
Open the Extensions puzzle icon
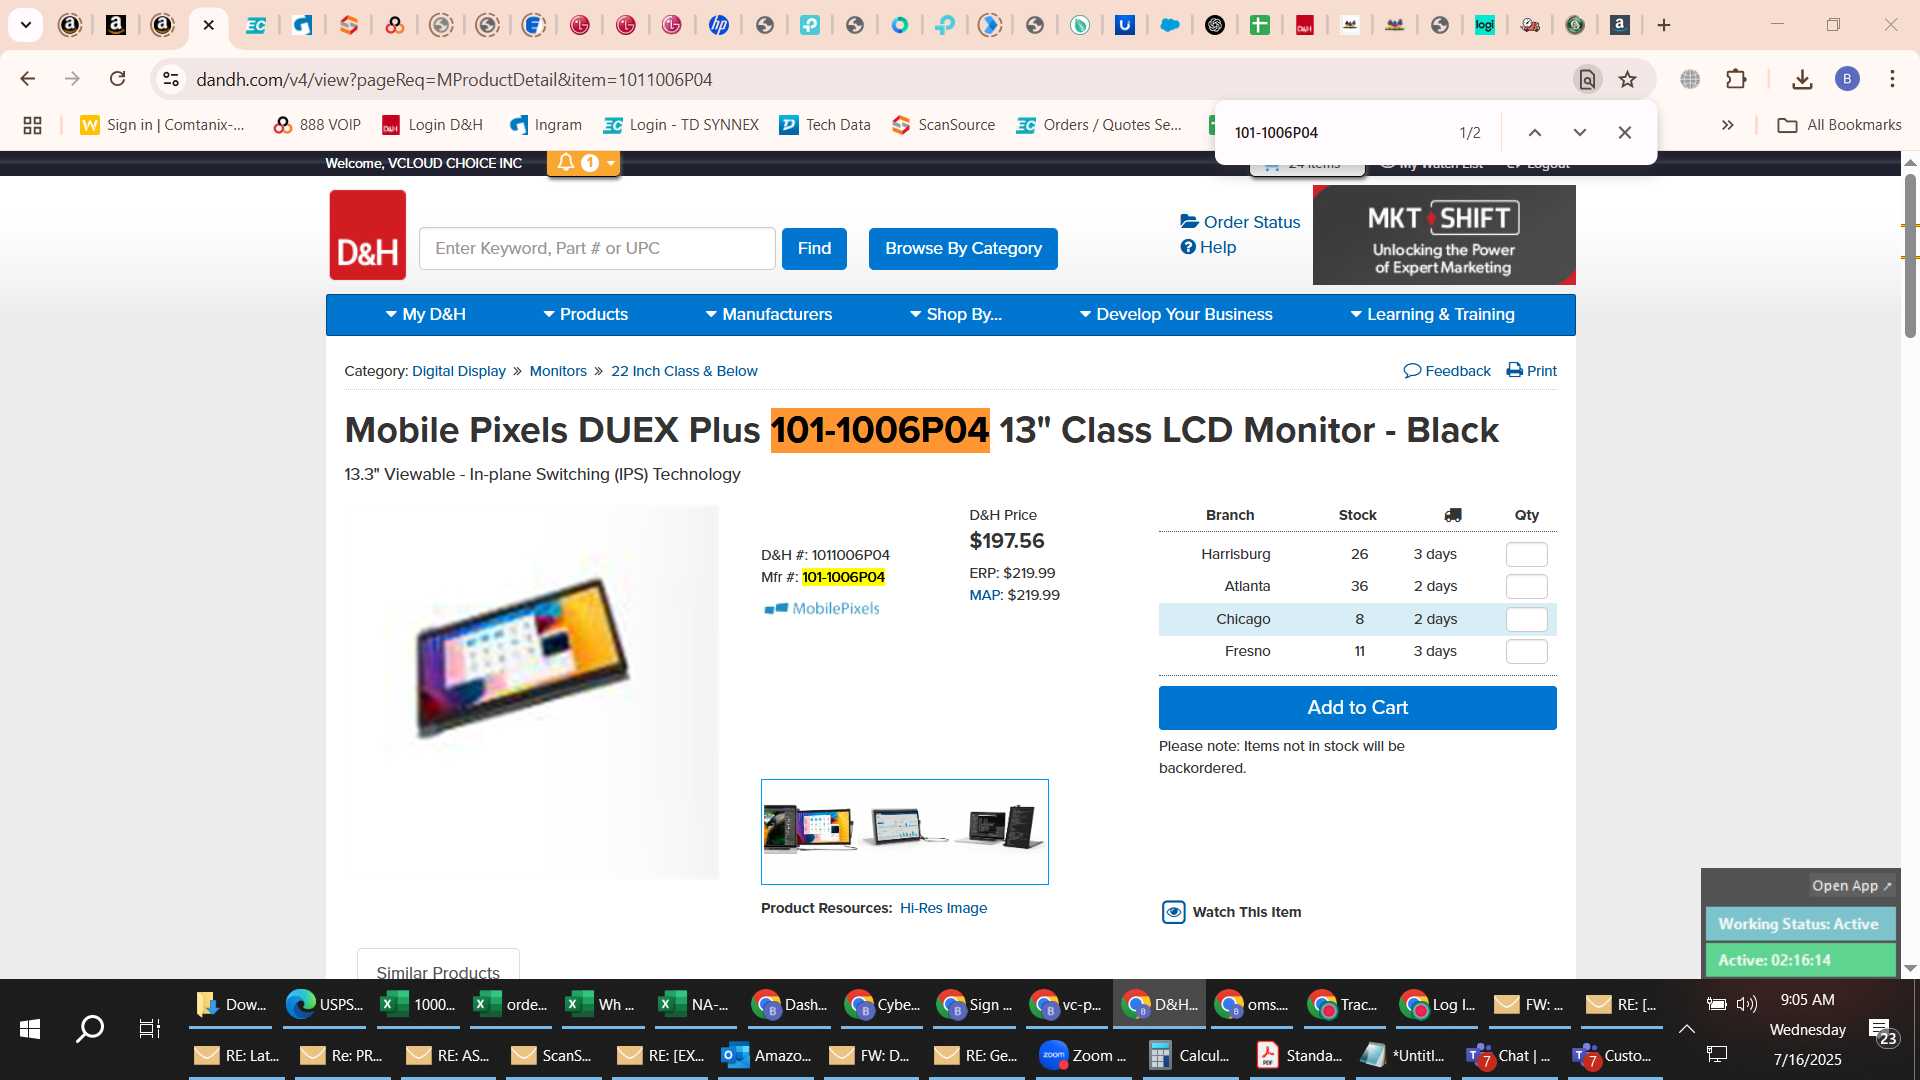tap(1737, 79)
